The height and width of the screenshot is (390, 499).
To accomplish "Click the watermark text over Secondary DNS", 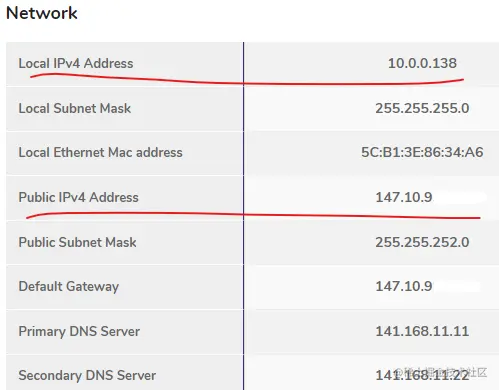I will click(441, 372).
